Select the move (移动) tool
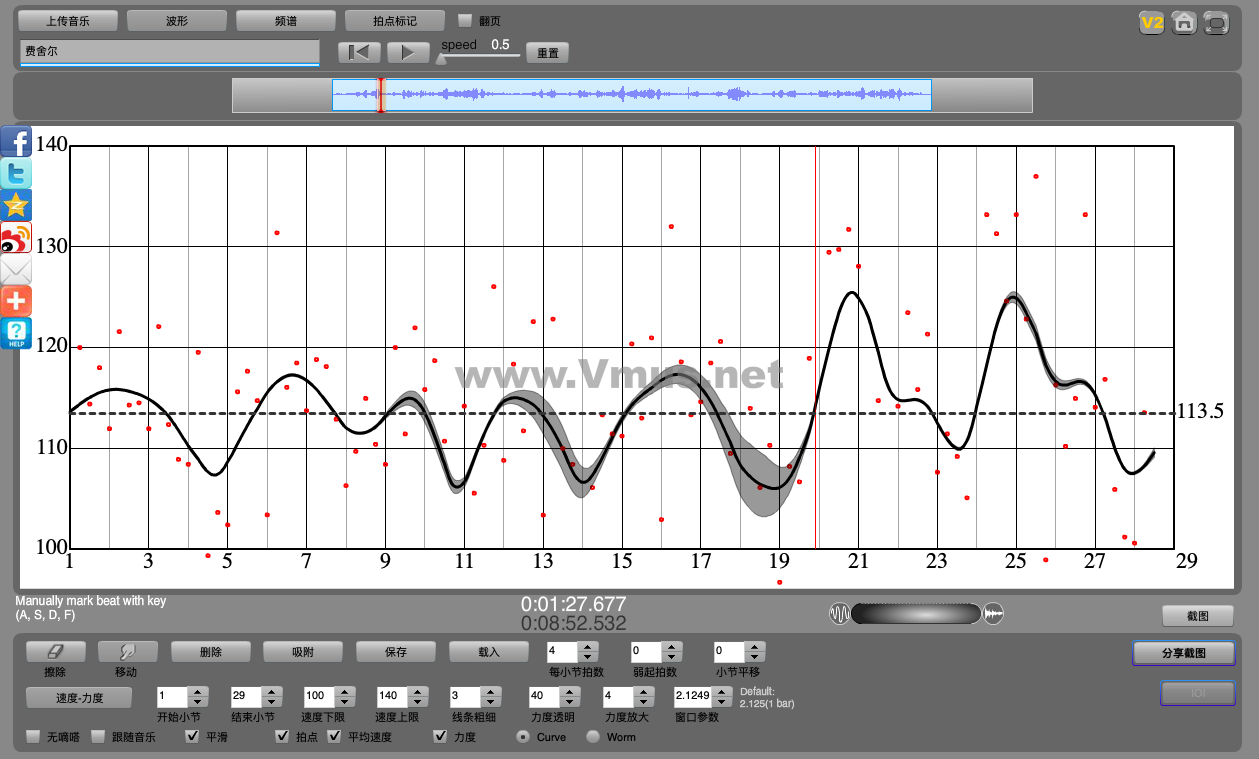The image size is (1259, 759). pos(128,652)
